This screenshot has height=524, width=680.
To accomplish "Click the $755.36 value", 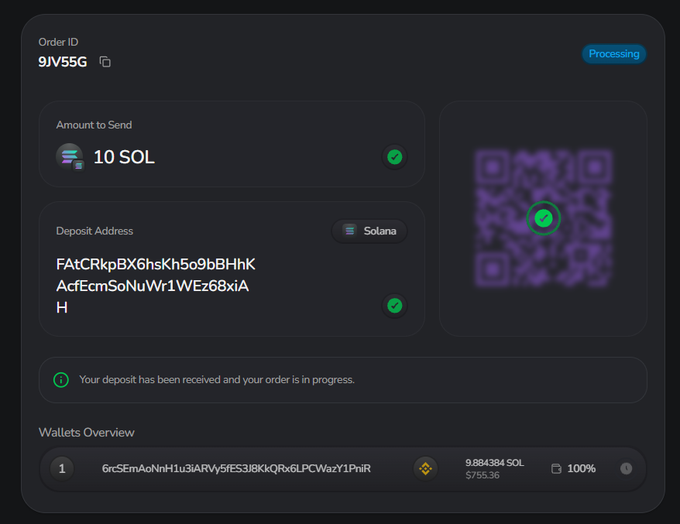I will click(482, 475).
